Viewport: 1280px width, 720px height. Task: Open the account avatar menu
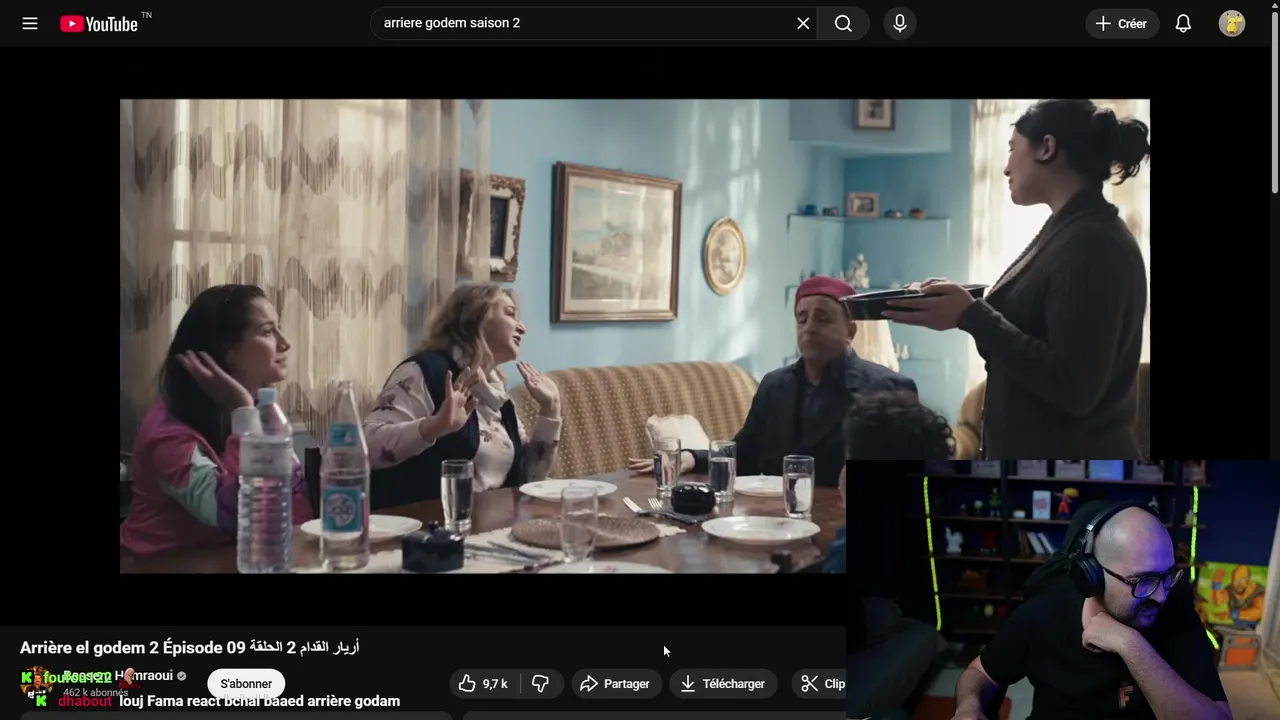1232,23
